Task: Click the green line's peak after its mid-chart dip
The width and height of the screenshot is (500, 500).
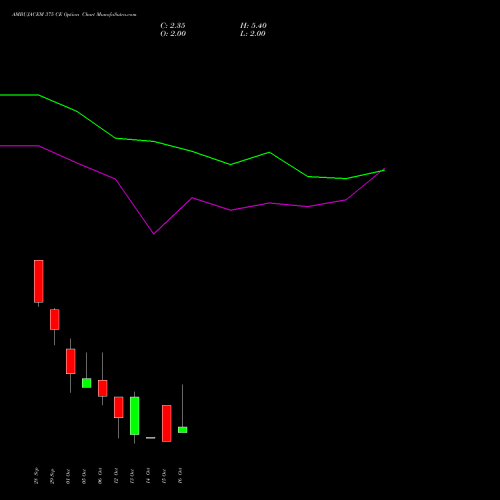Action: pos(269,152)
